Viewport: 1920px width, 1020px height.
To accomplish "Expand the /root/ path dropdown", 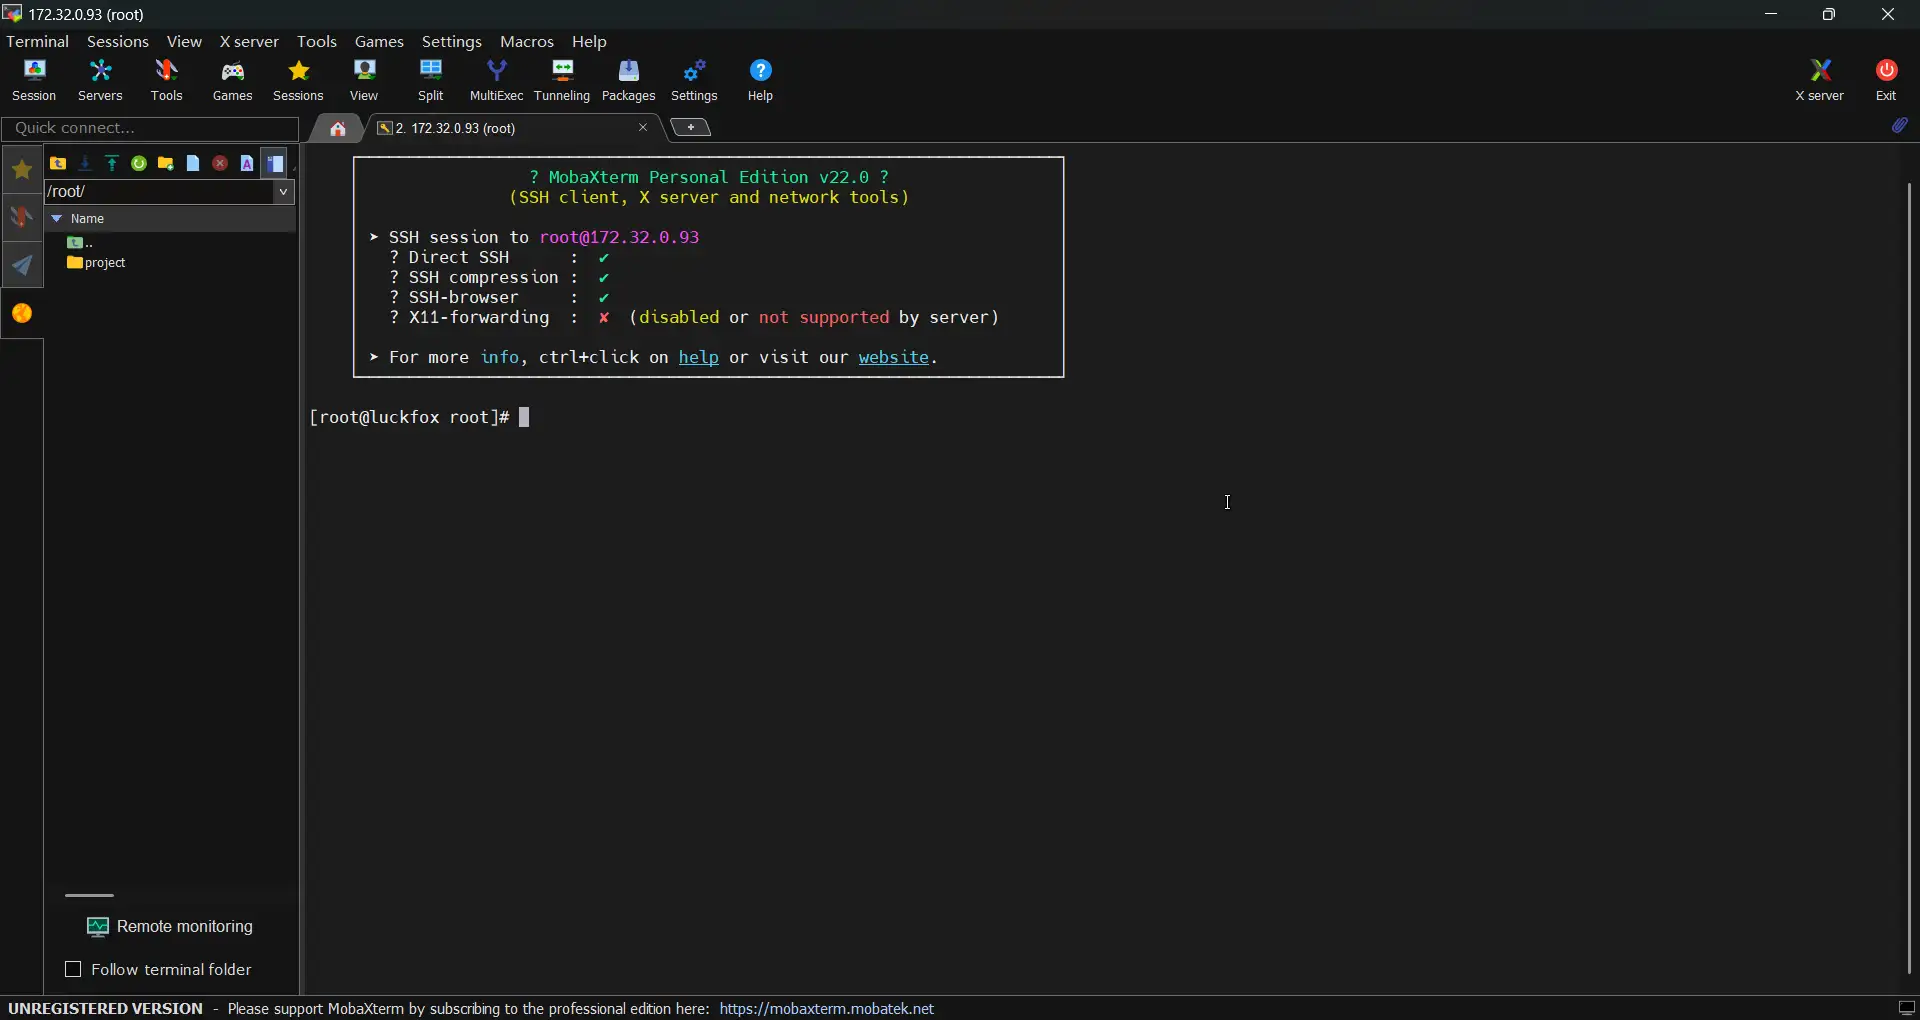I will point(284,193).
